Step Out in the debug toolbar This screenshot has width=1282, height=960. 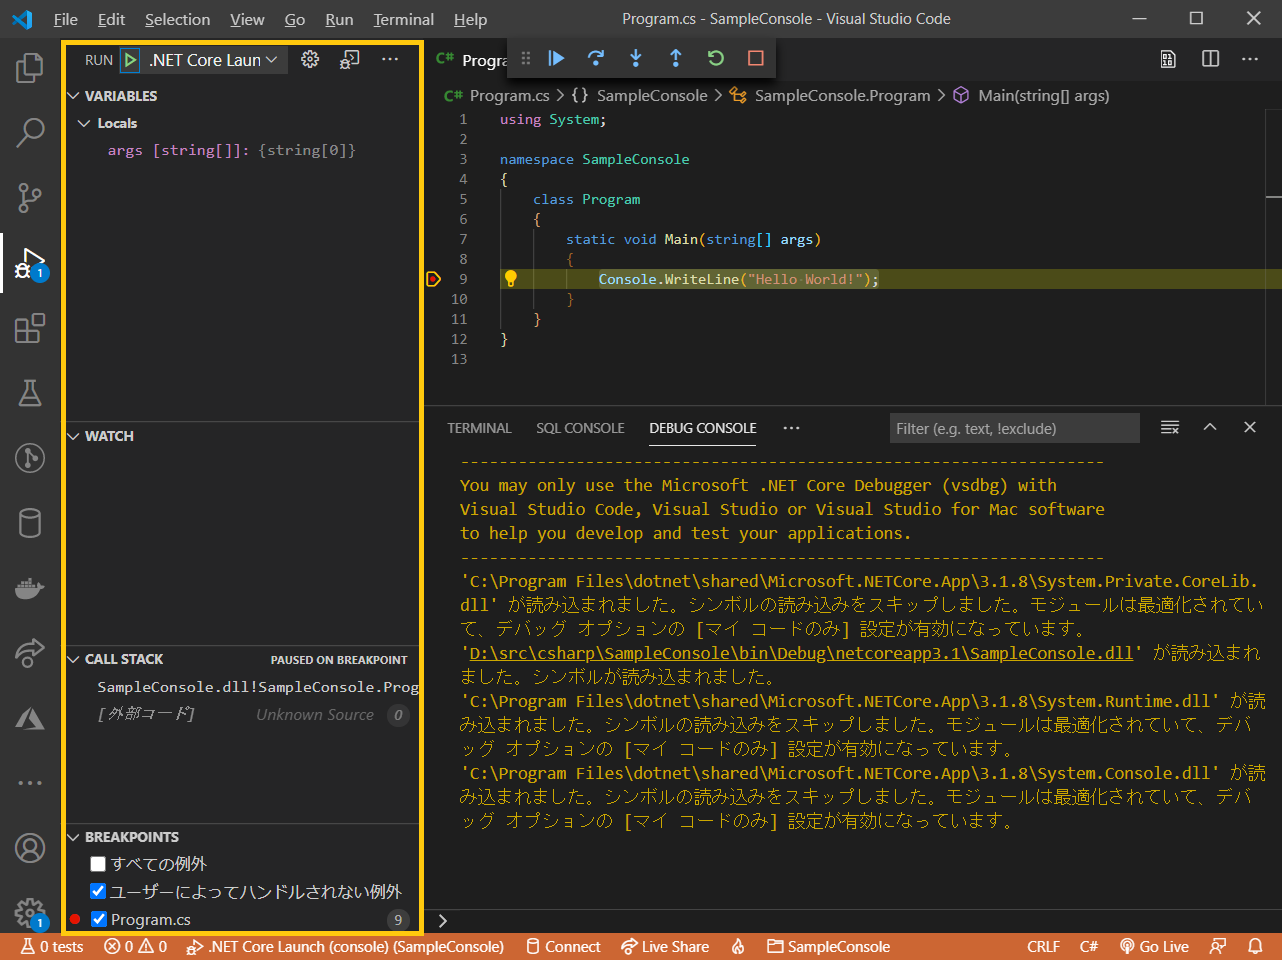(x=676, y=58)
